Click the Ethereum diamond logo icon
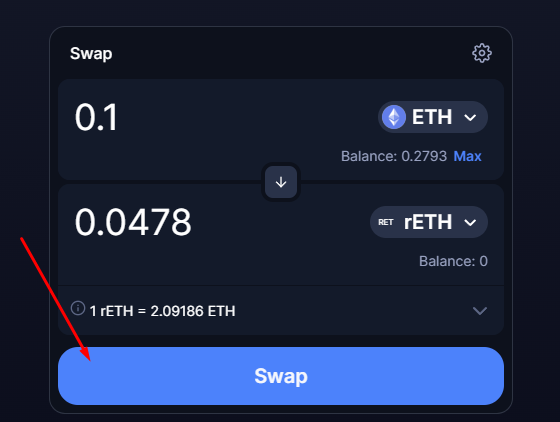Screen dimensions: 560x422 [394, 117]
